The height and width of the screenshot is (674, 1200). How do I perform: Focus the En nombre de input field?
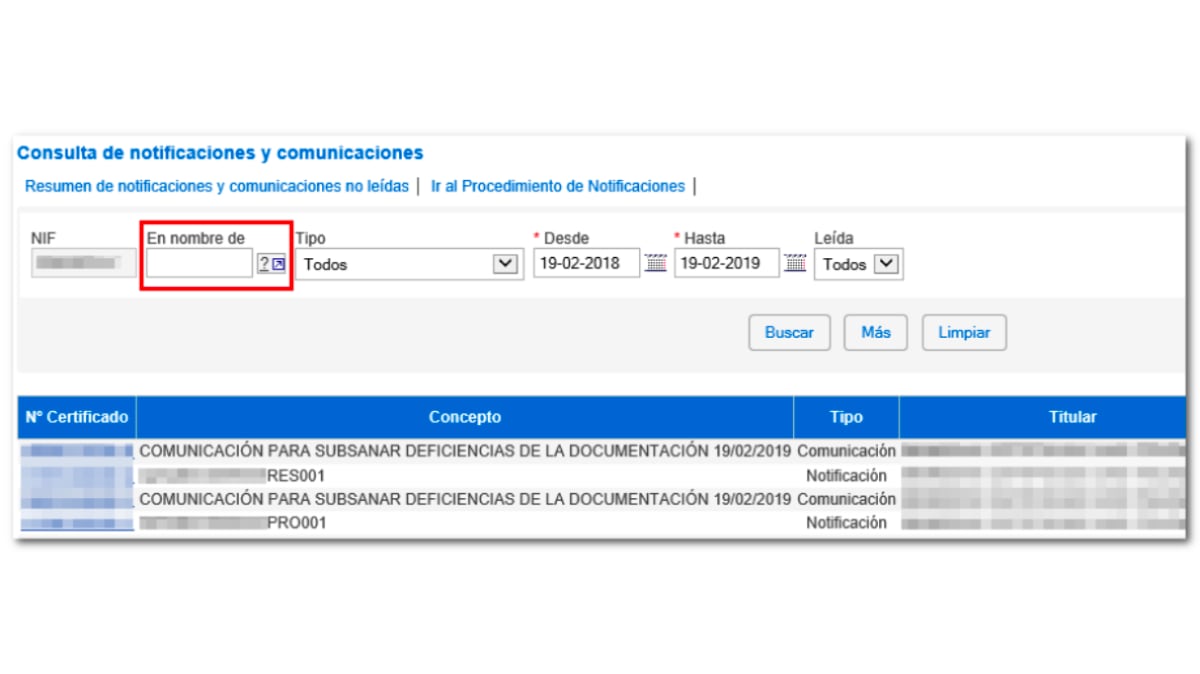tap(199, 264)
